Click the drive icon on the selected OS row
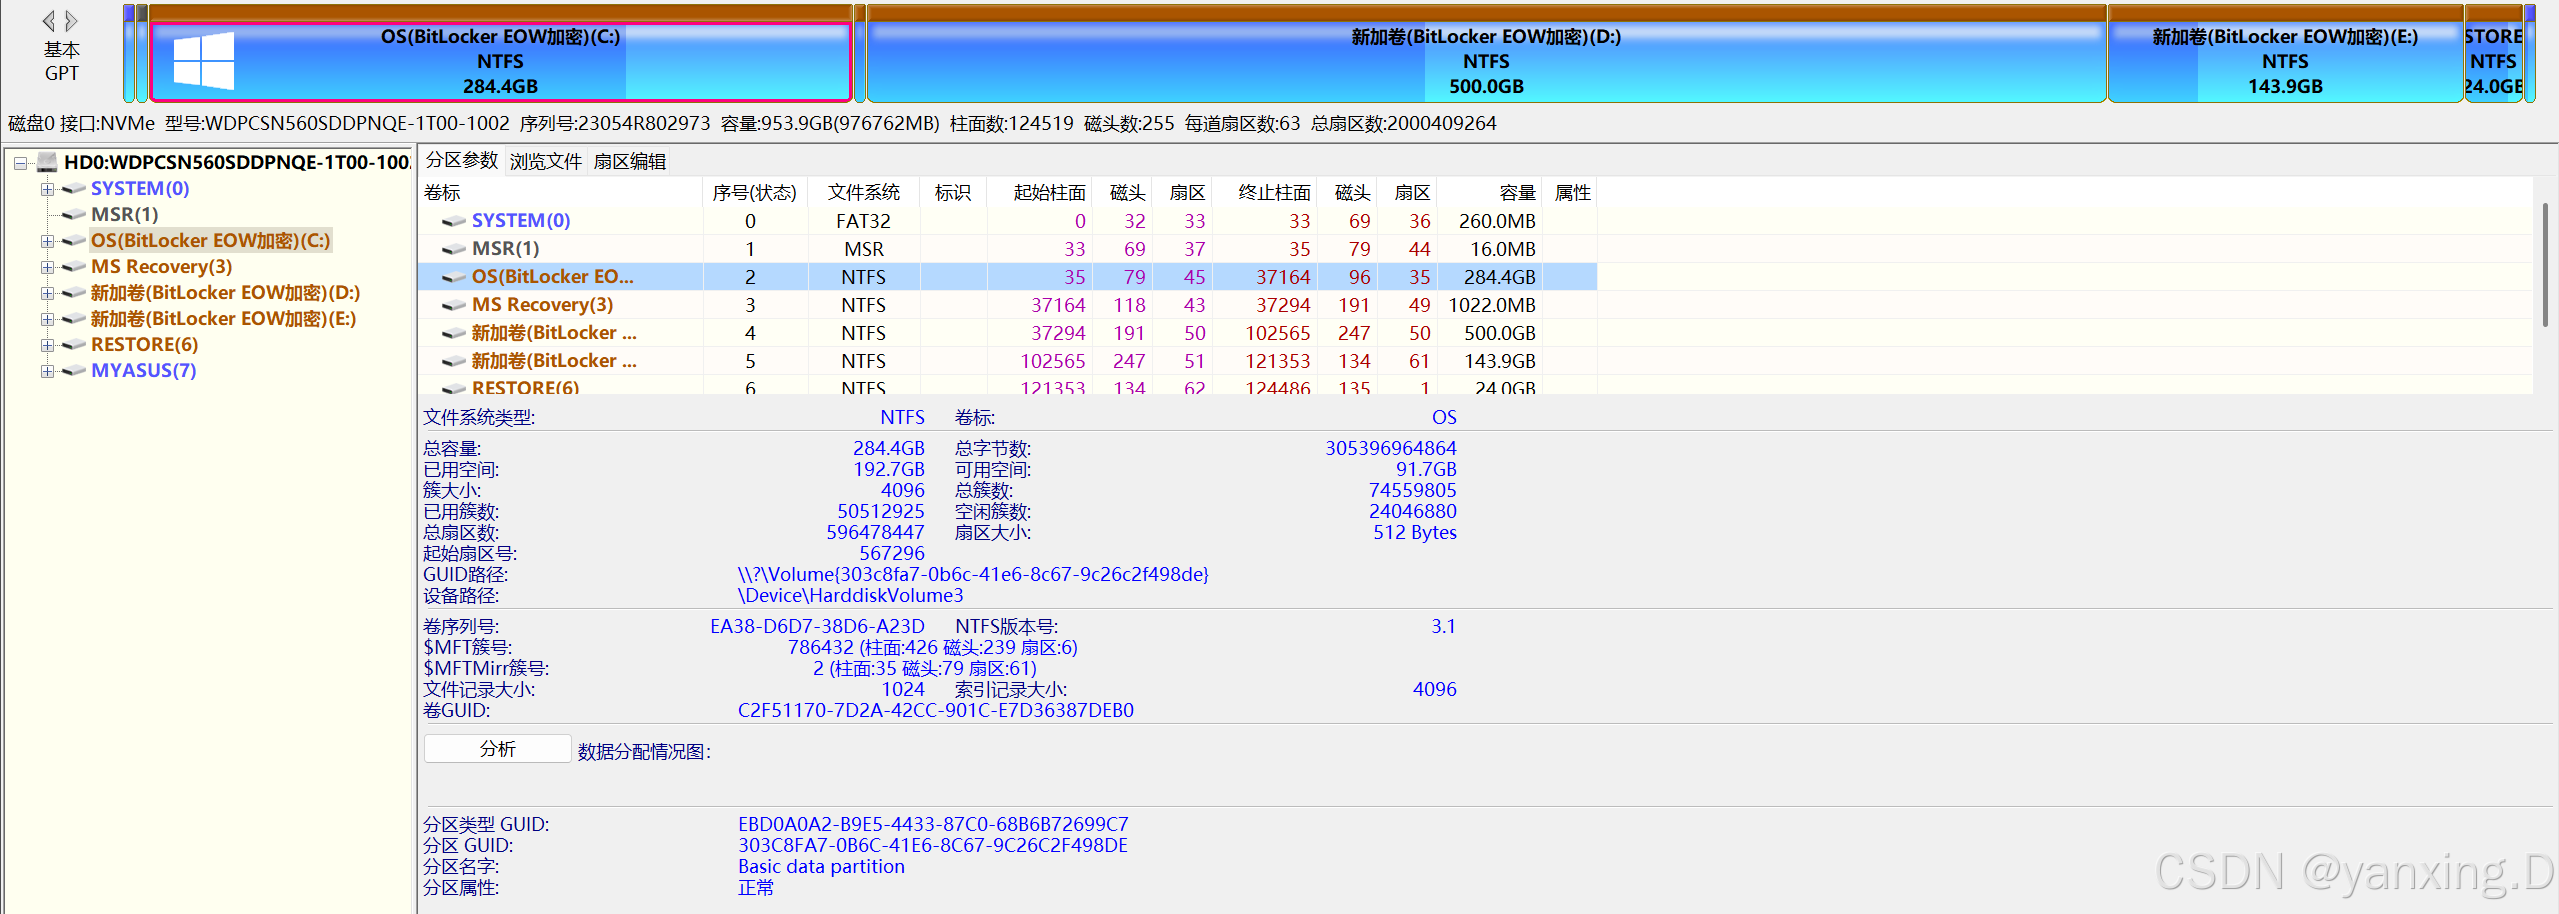 click(x=452, y=277)
